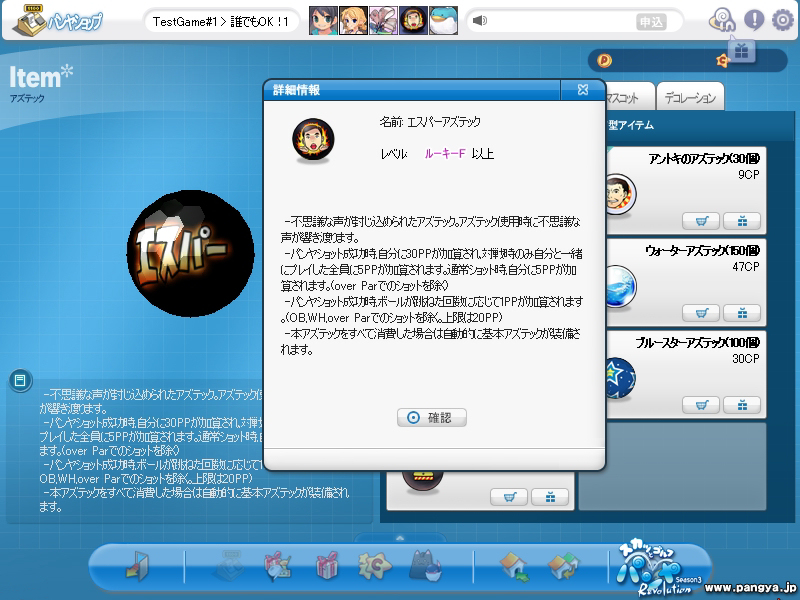Select the blue star Aztec ball thumbnail
The height and width of the screenshot is (600, 800).
(x=618, y=376)
